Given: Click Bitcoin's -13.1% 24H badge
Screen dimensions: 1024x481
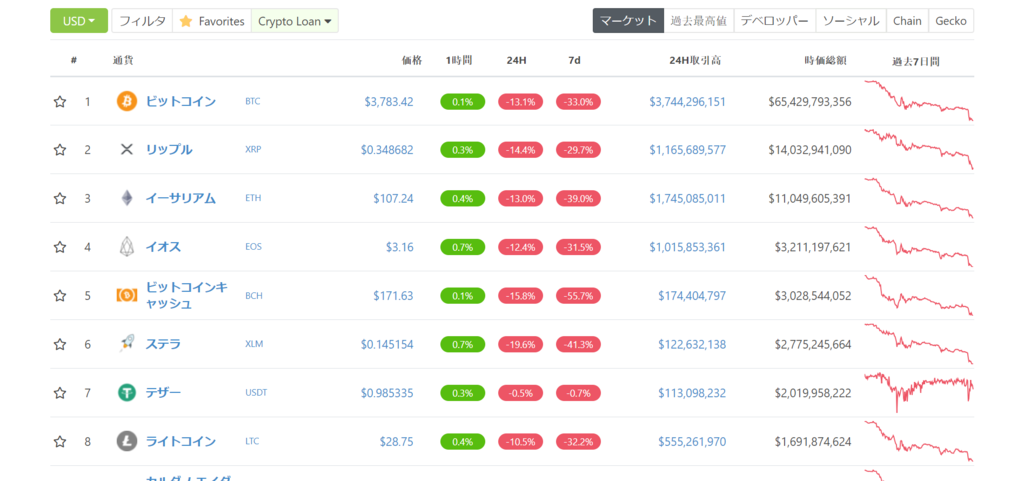Looking at the screenshot, I should click(x=520, y=102).
